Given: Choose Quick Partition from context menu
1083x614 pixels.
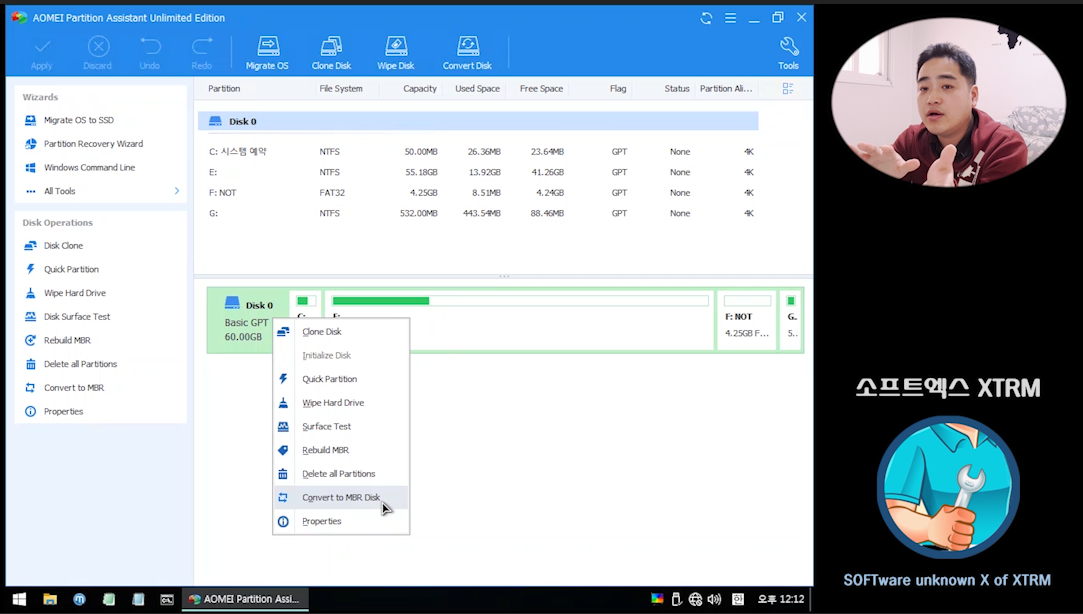Looking at the screenshot, I should click(x=341, y=379).
